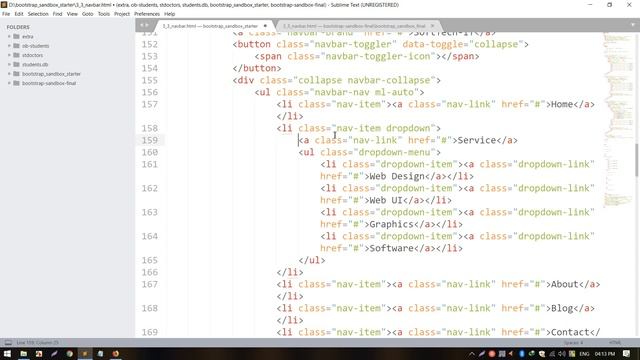Open the Find menu
640x360 pixels.
57,14
